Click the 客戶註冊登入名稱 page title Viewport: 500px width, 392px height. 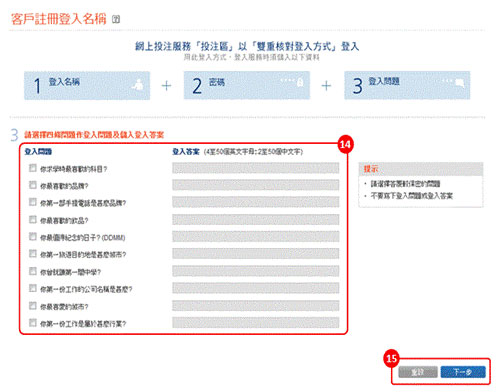tap(59, 19)
